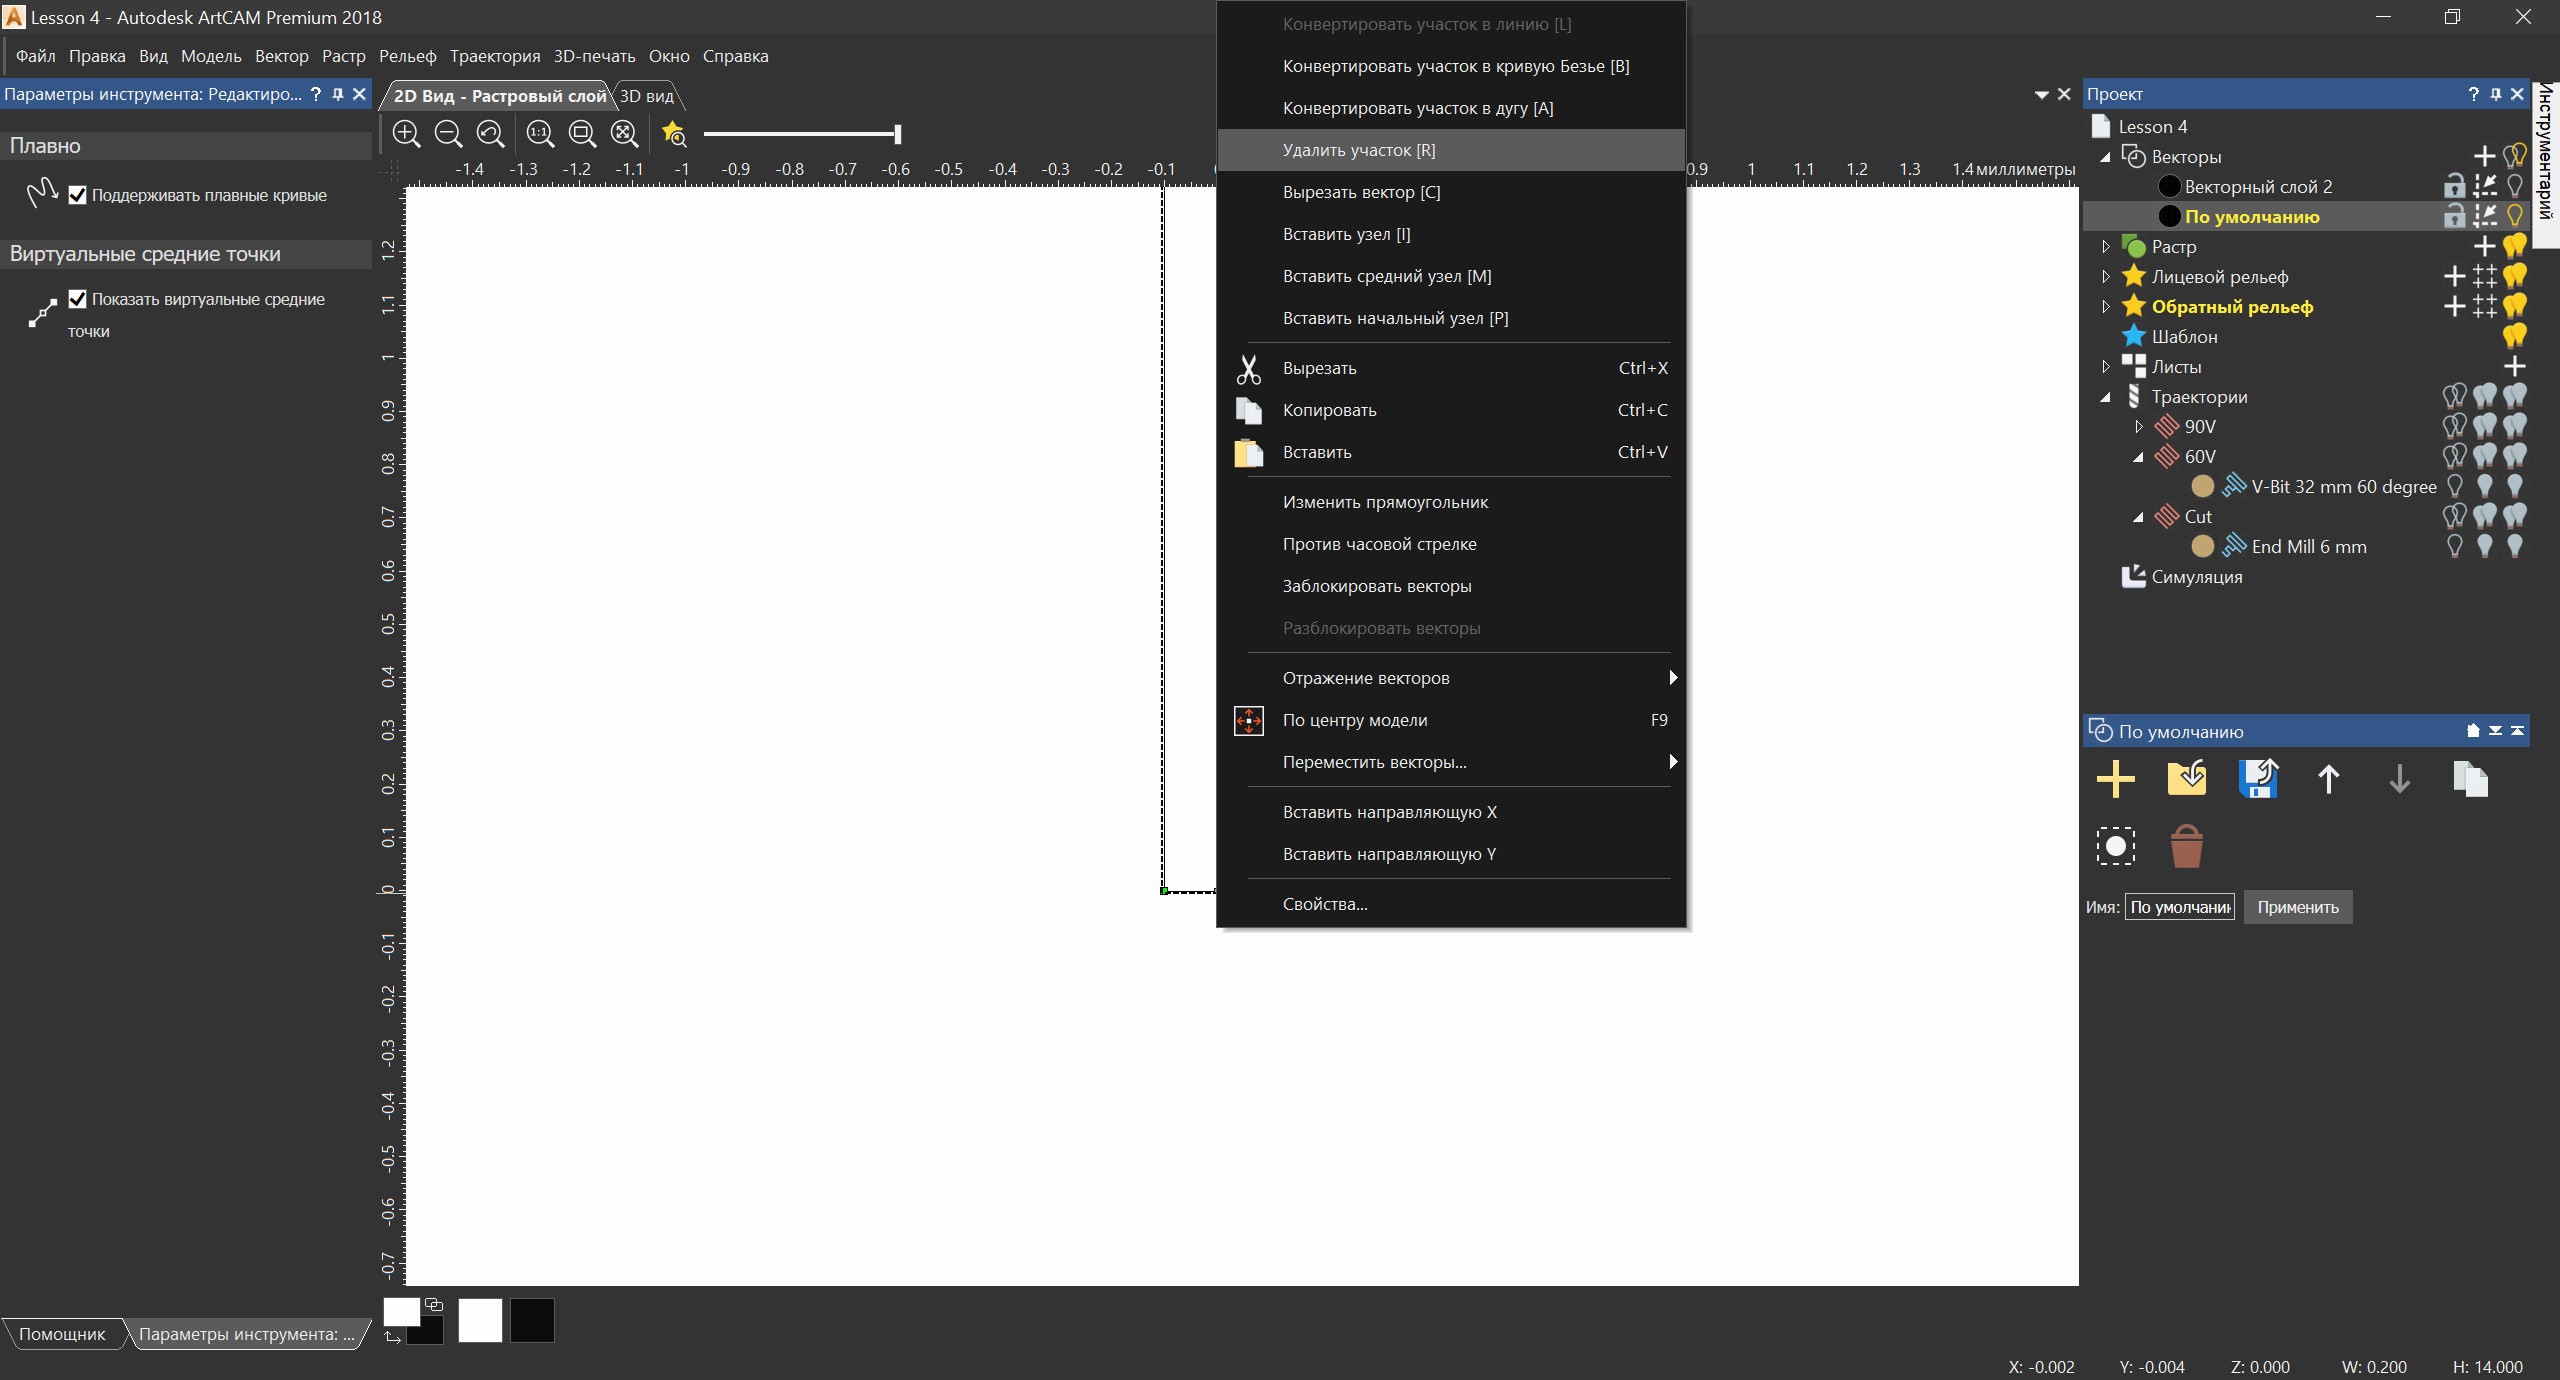Click the trash bin delete layer icon
The image size is (2560, 1380).
pyautogui.click(x=2187, y=846)
